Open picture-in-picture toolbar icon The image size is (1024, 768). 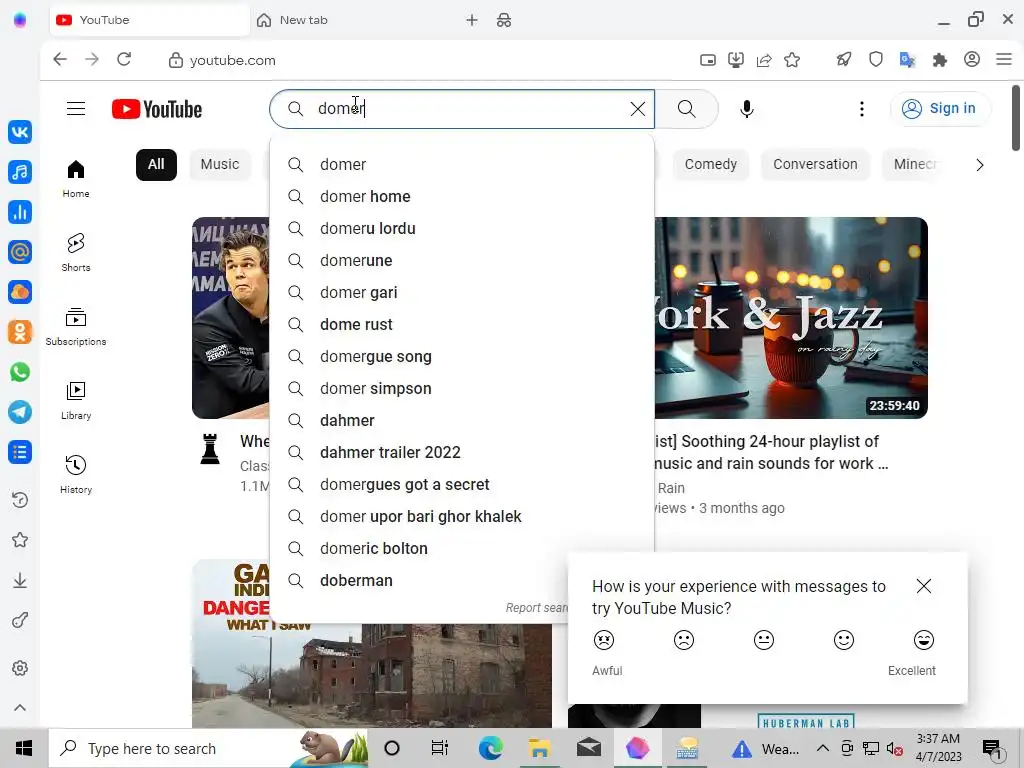[708, 60]
